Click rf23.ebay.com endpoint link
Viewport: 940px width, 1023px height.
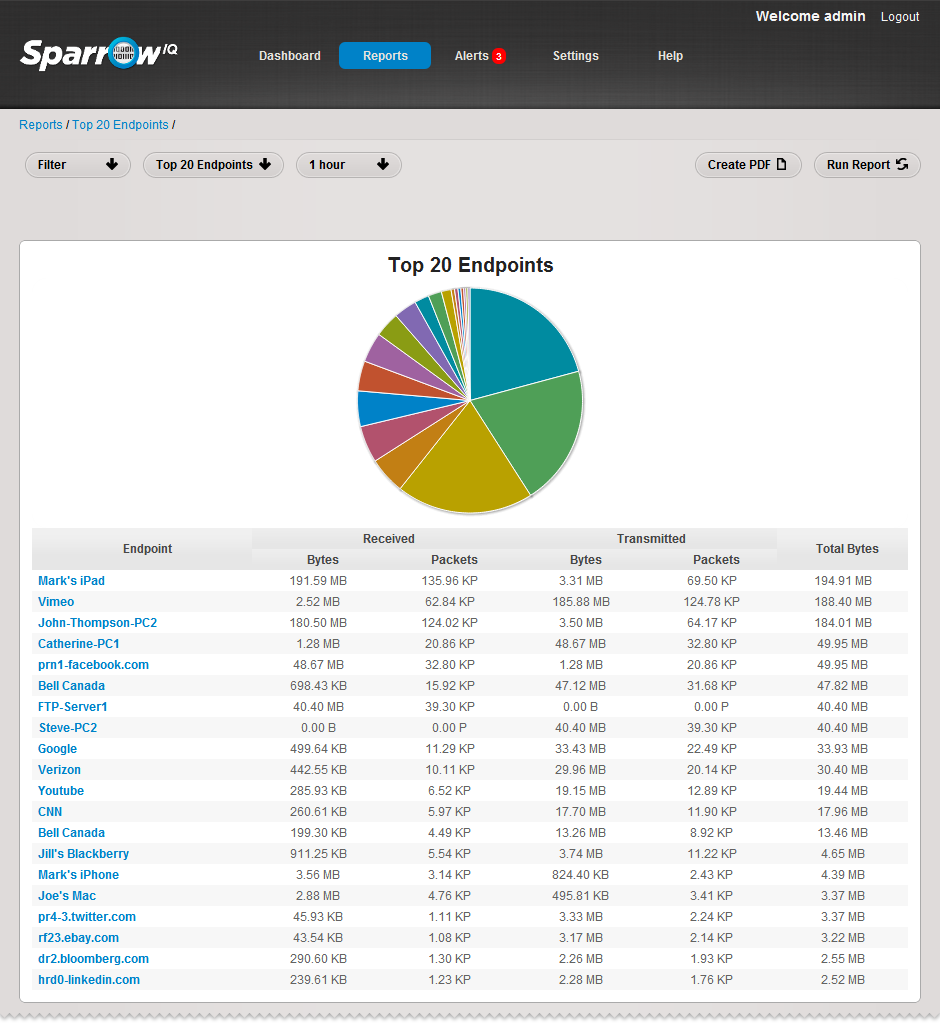78,938
